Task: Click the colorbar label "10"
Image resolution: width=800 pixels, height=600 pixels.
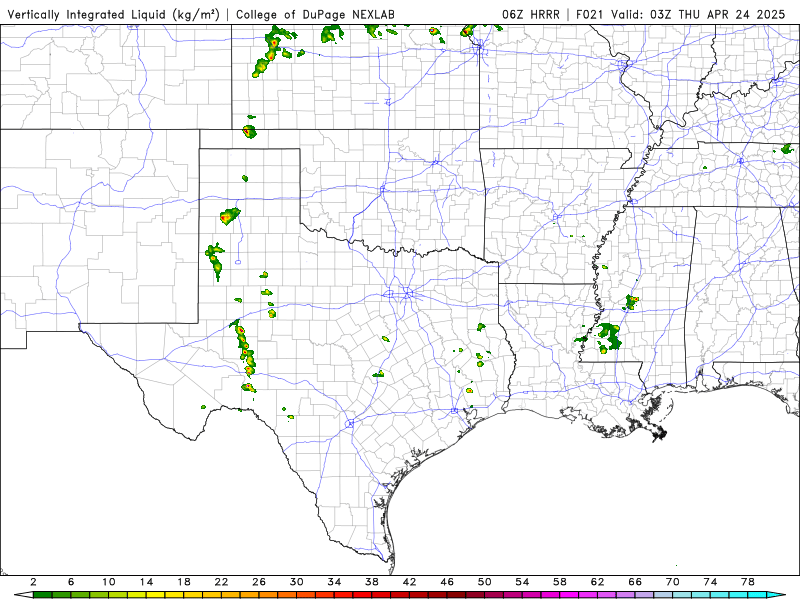Action: tap(109, 582)
